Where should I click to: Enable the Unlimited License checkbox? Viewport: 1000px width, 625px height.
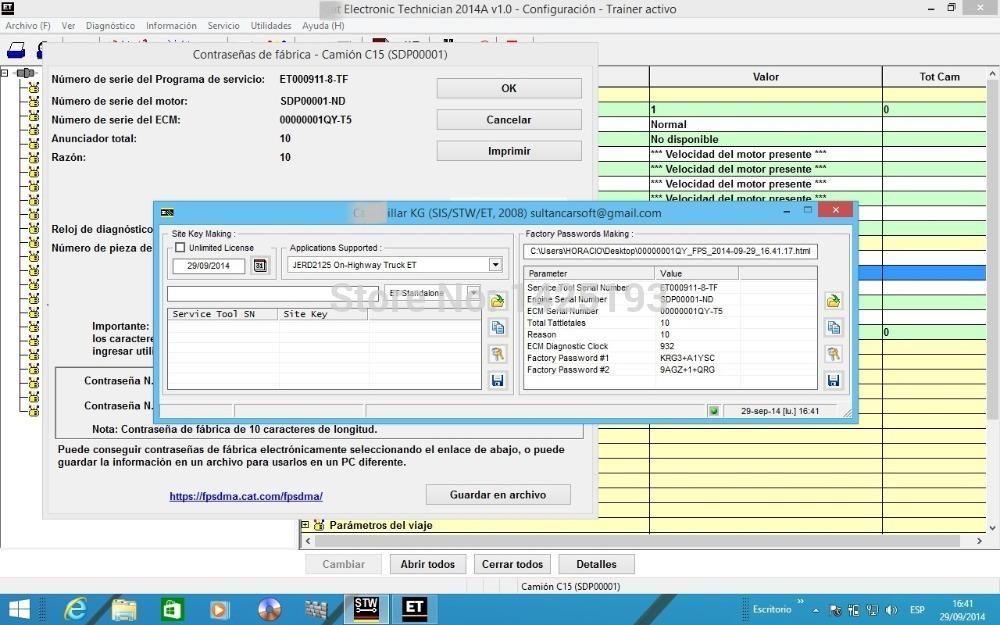pos(179,247)
